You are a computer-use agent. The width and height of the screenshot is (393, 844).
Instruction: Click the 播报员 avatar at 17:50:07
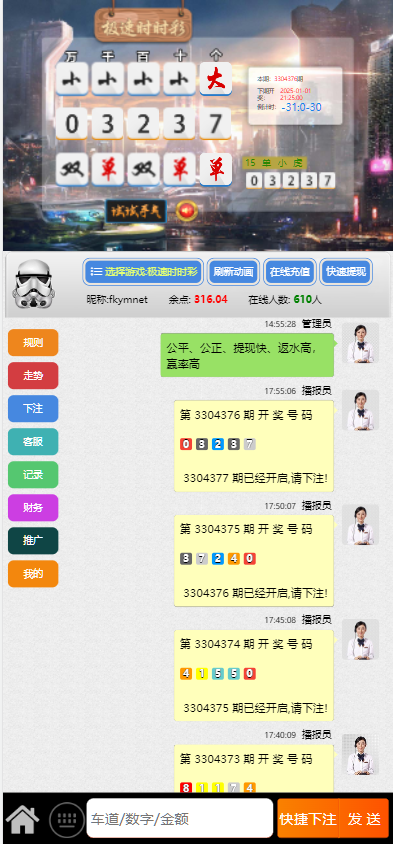tap(360, 525)
